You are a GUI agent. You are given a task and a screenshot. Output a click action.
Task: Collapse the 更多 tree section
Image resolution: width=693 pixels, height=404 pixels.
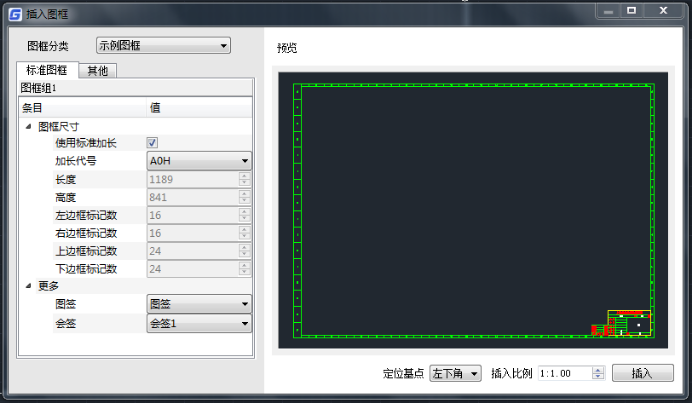tap(28, 286)
